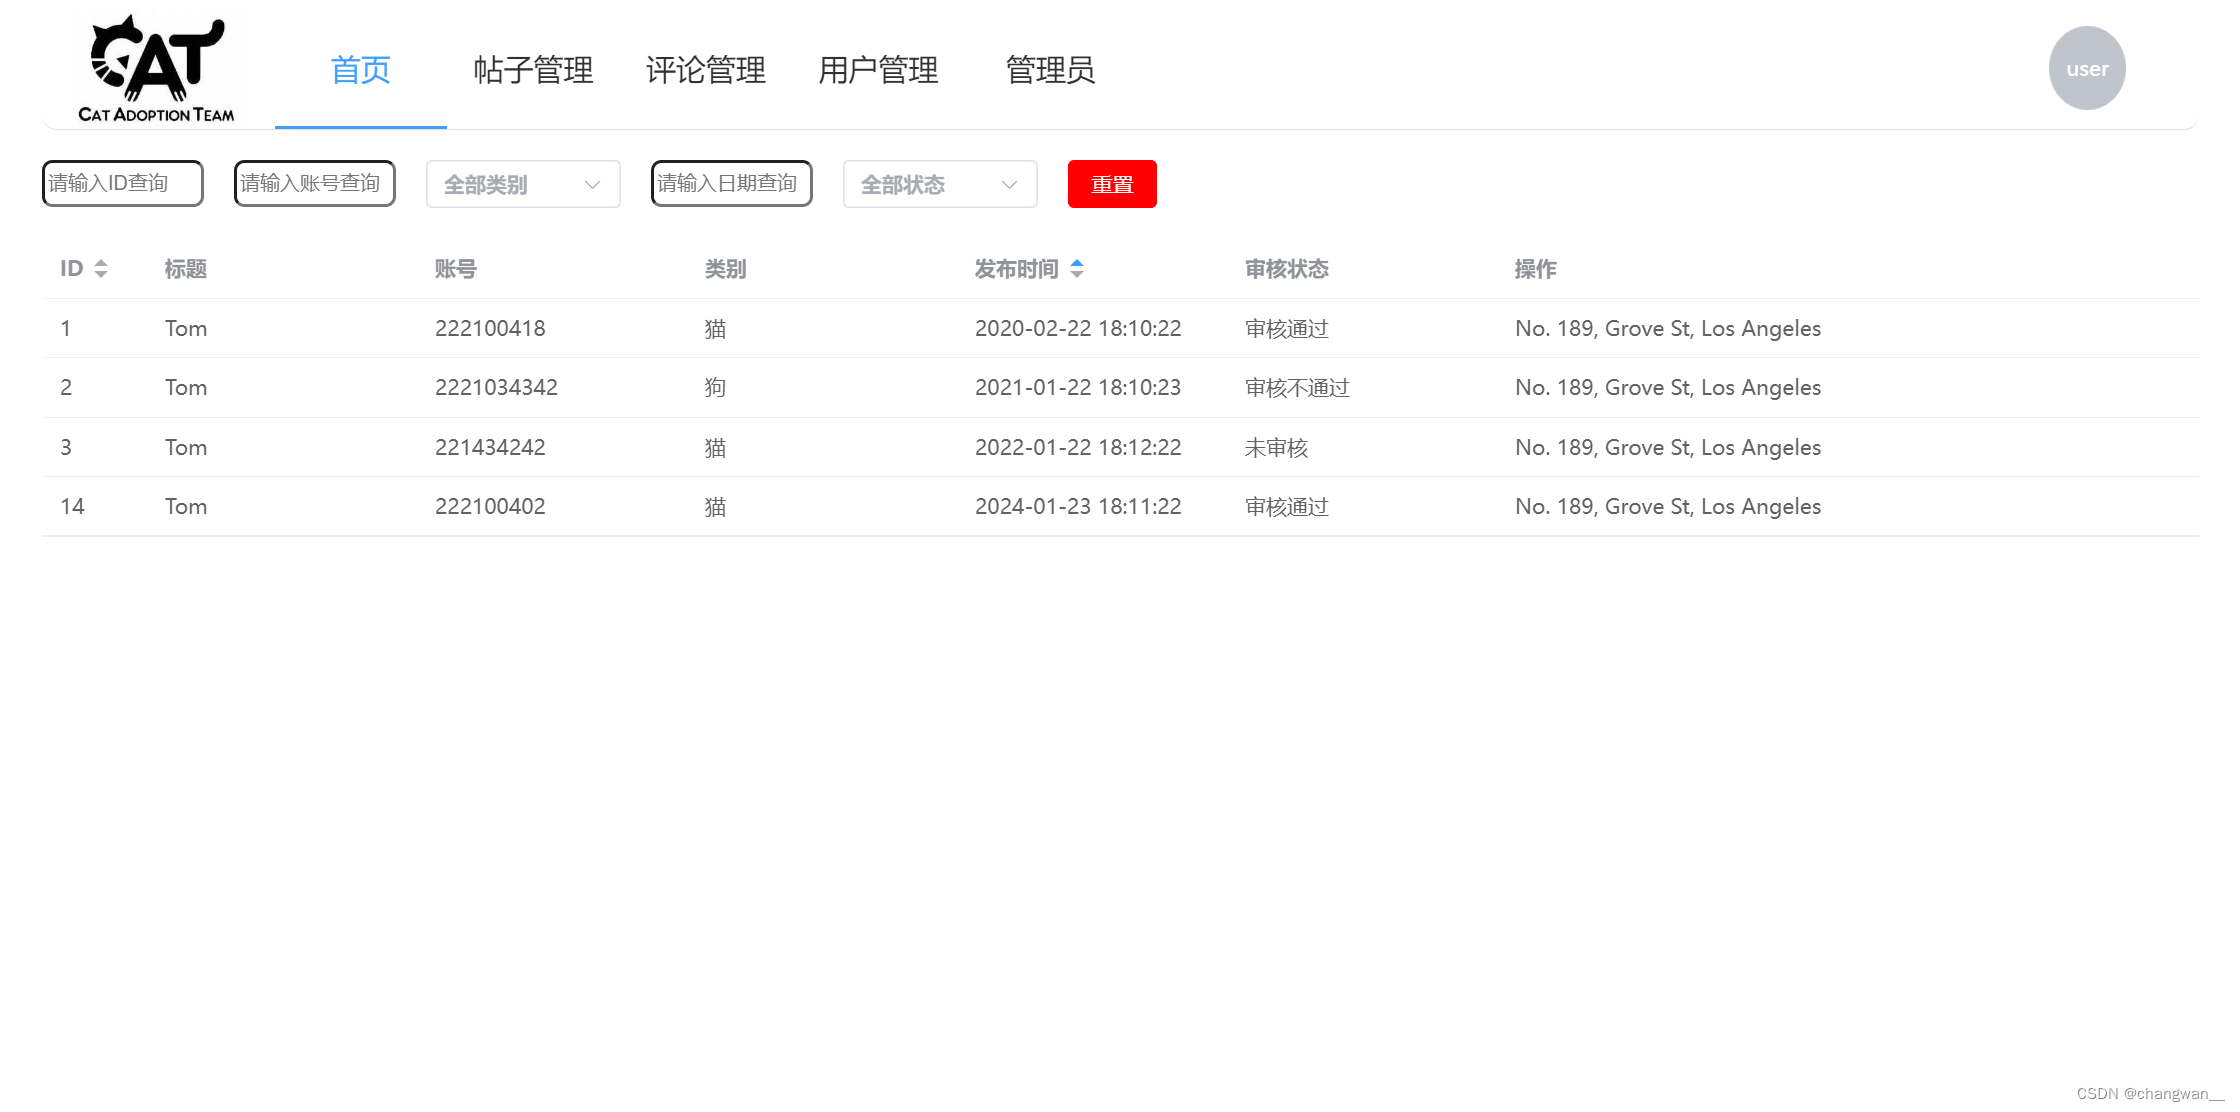
Task: Click the 请输入日期查询 date field
Action: click(x=731, y=183)
